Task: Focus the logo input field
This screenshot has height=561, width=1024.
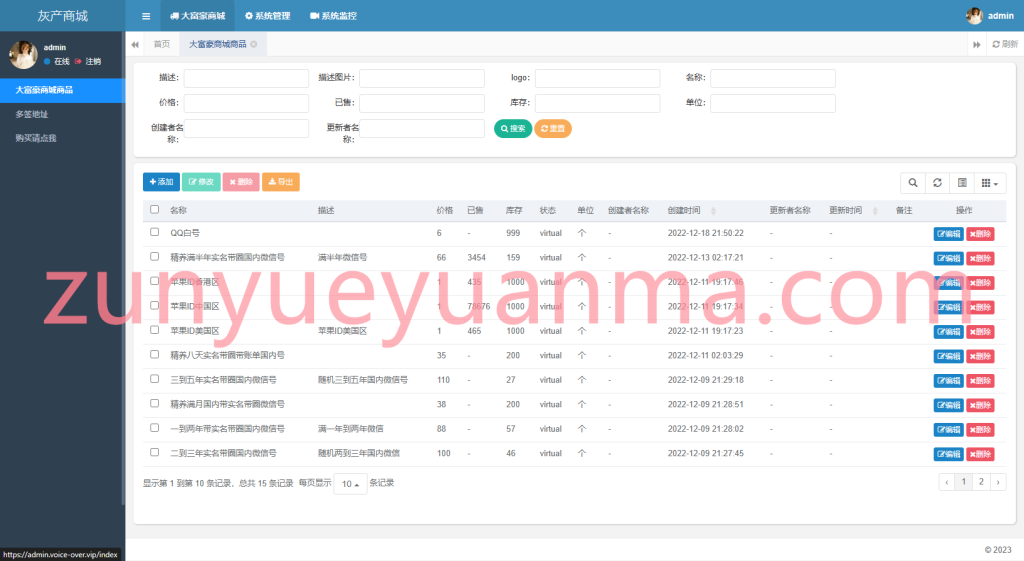Action: [598, 78]
